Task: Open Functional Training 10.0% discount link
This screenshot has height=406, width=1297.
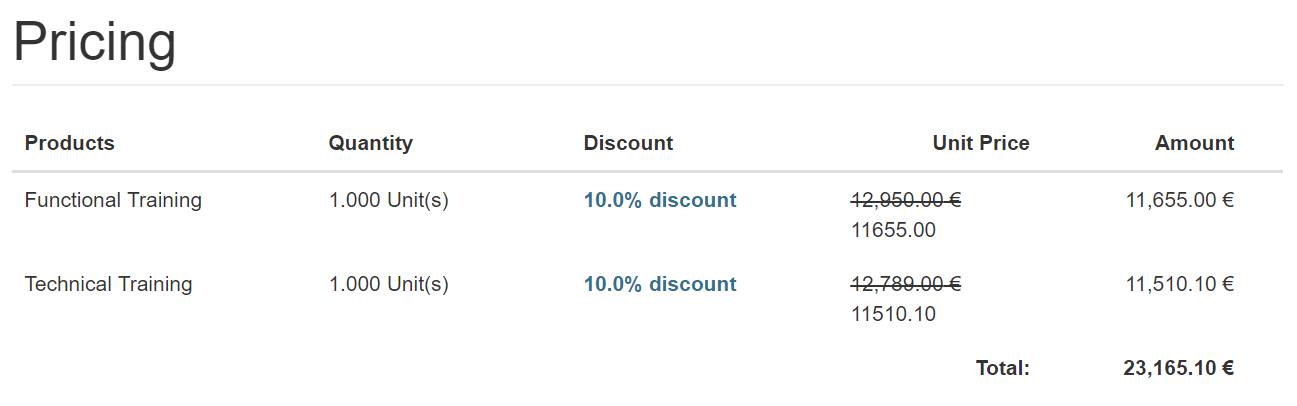Action: pos(660,200)
